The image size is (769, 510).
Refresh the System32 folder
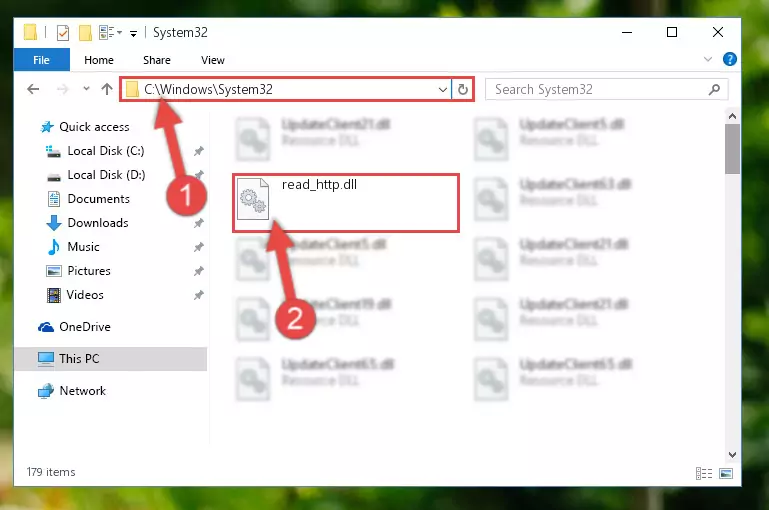tap(462, 90)
